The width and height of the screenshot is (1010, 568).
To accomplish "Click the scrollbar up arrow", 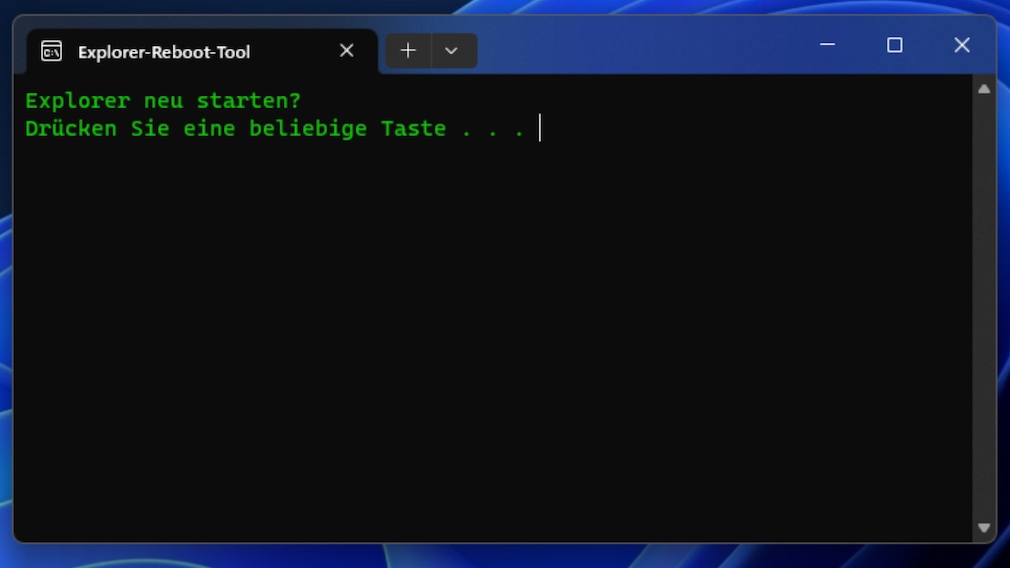I will click(984, 89).
